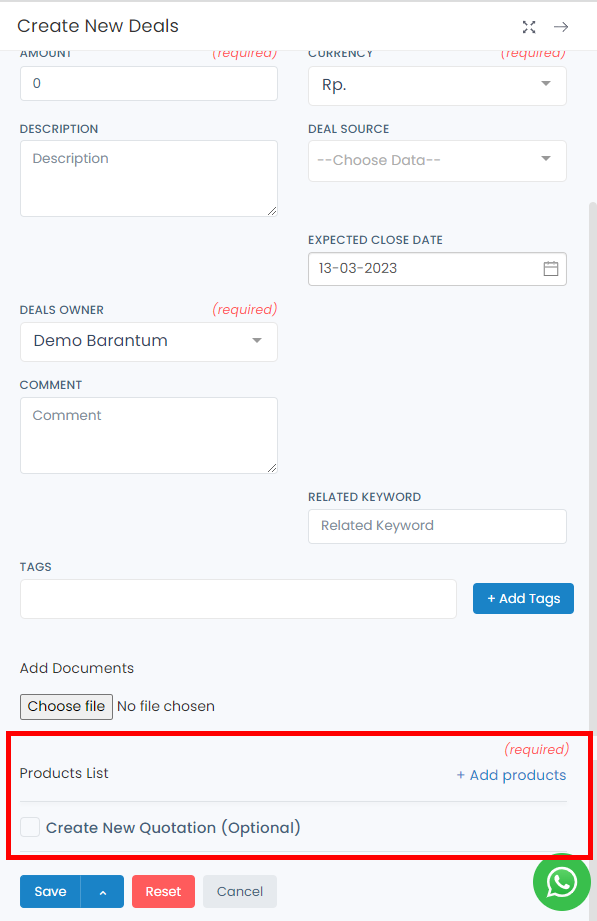Click the Save button caret arrow
The height and width of the screenshot is (921, 597).
(x=102, y=892)
